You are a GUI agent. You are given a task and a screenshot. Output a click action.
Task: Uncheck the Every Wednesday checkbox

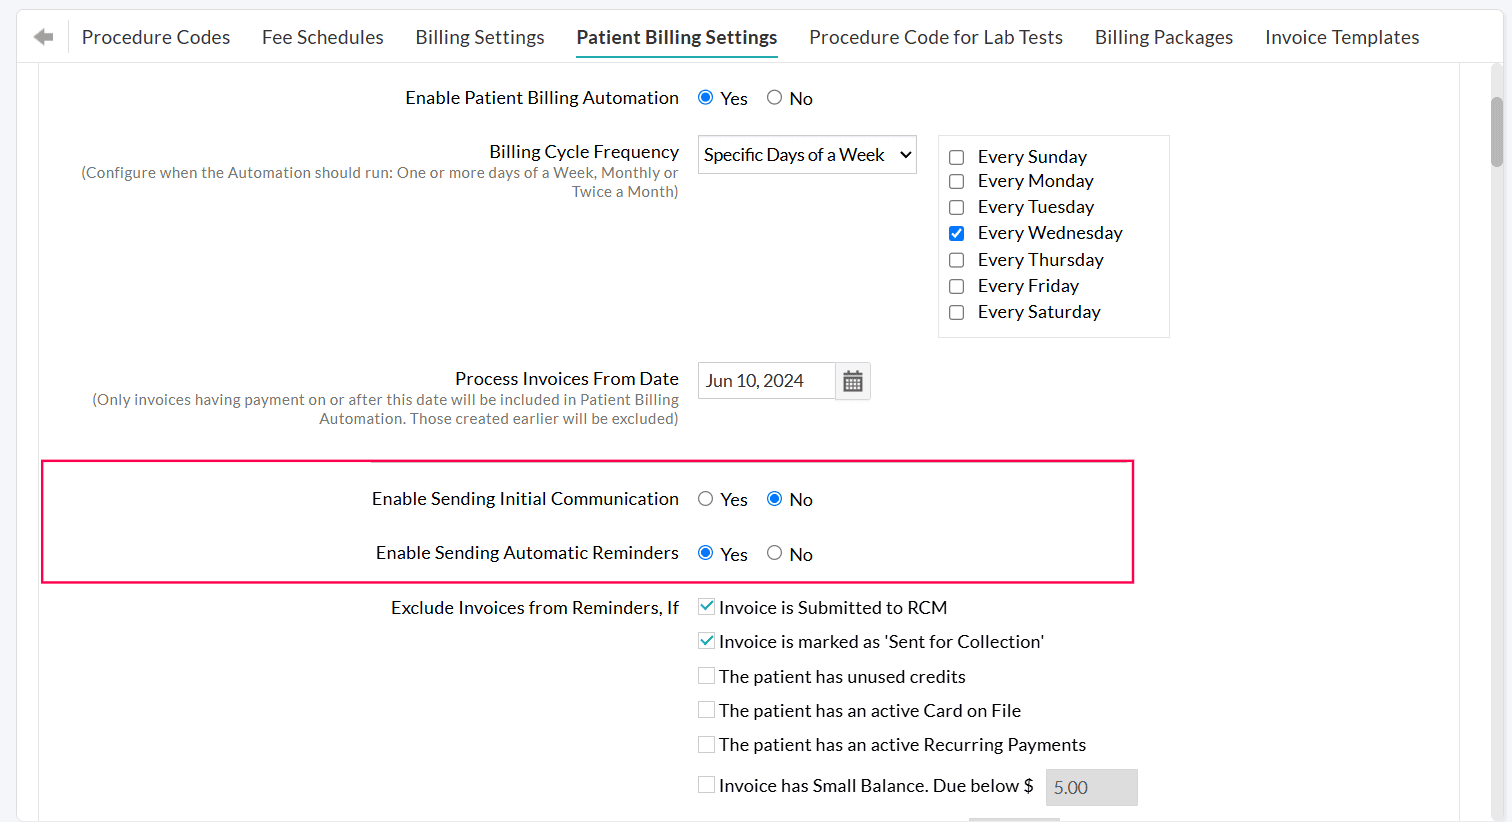tap(956, 233)
